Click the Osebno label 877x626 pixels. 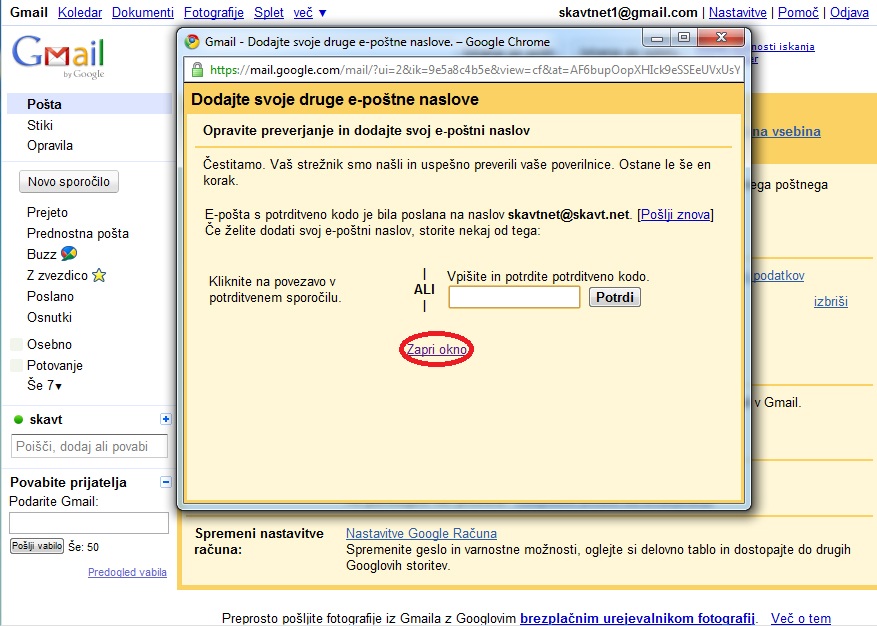[x=49, y=344]
